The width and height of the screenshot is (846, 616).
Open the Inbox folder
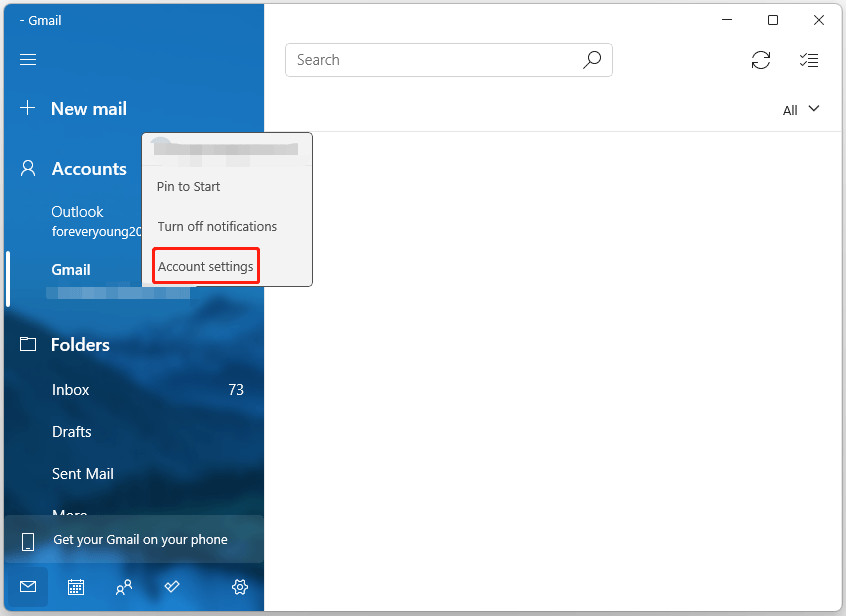(70, 389)
